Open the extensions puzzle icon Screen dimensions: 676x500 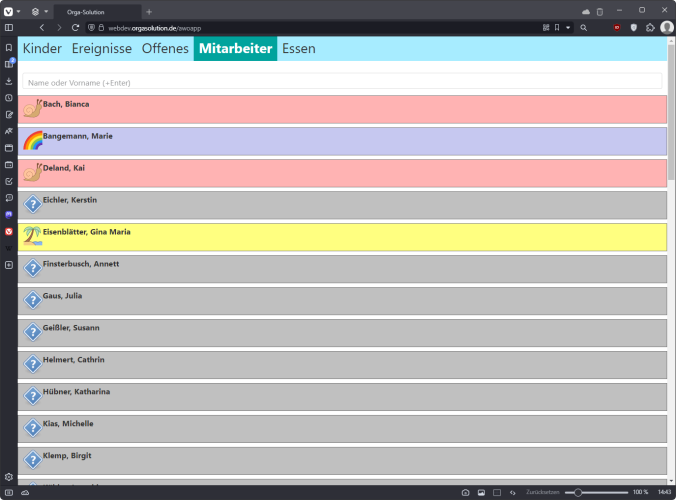click(x=650, y=28)
